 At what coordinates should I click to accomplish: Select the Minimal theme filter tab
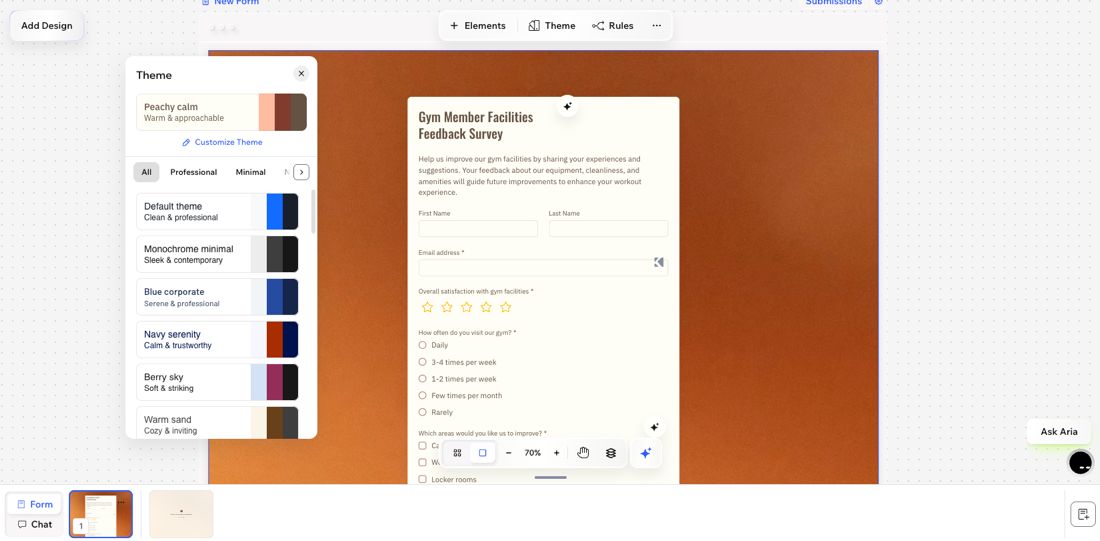[x=250, y=172]
